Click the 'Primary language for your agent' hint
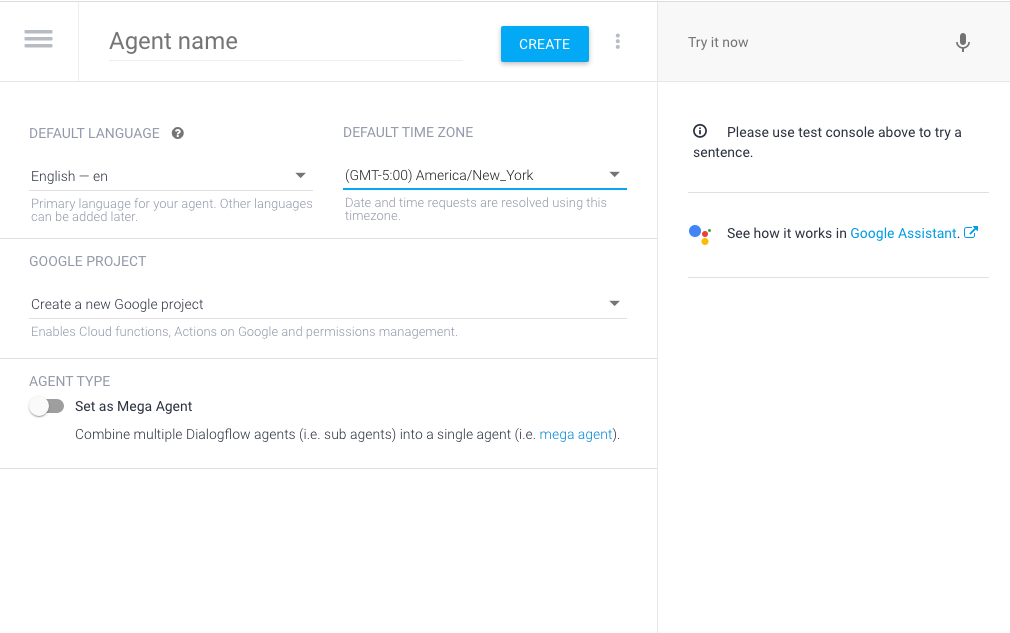 (171, 210)
